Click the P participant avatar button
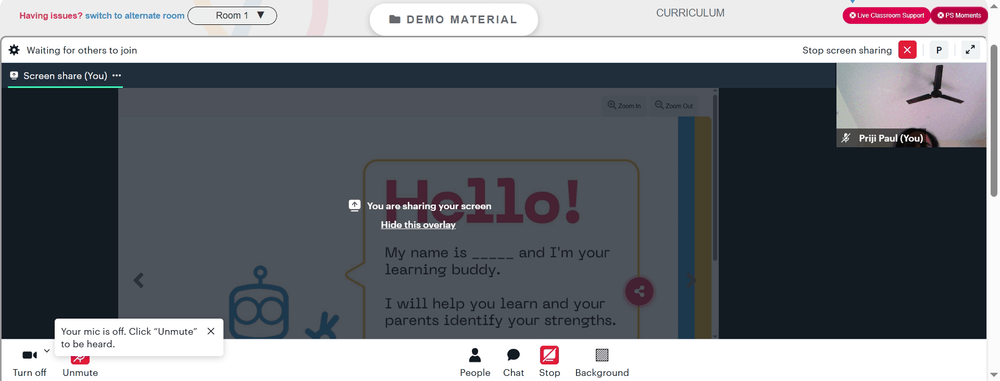 click(x=939, y=50)
